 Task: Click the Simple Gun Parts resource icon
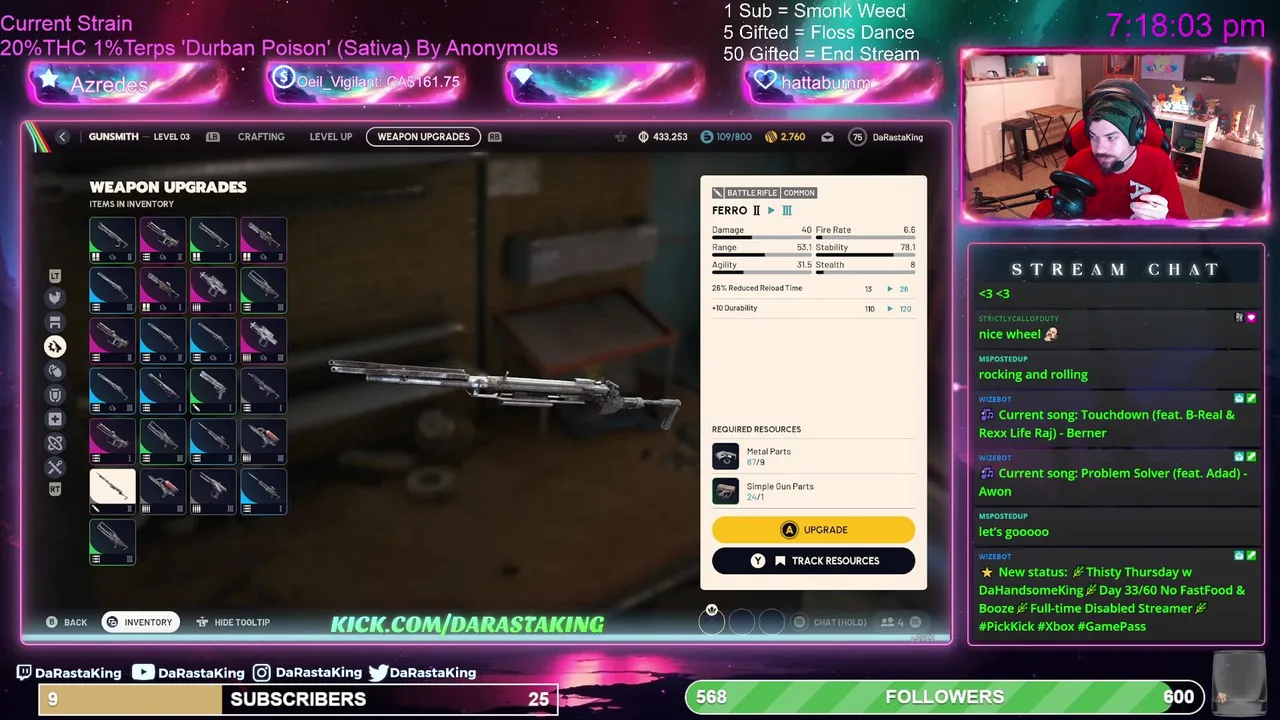tap(725, 491)
